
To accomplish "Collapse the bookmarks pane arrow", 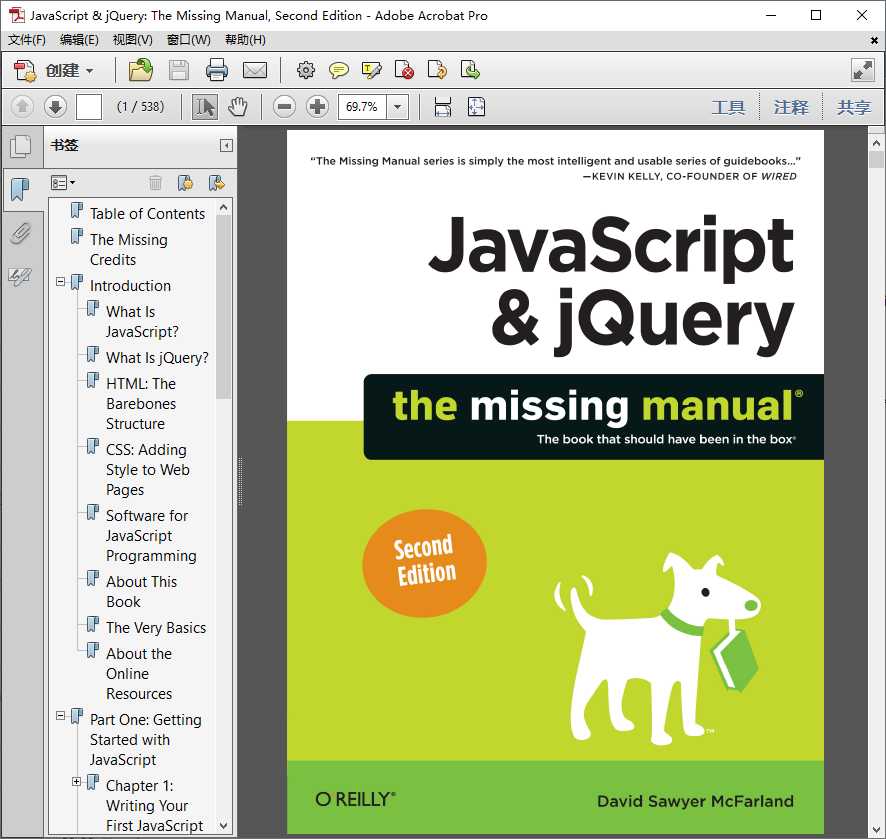I will click(226, 146).
